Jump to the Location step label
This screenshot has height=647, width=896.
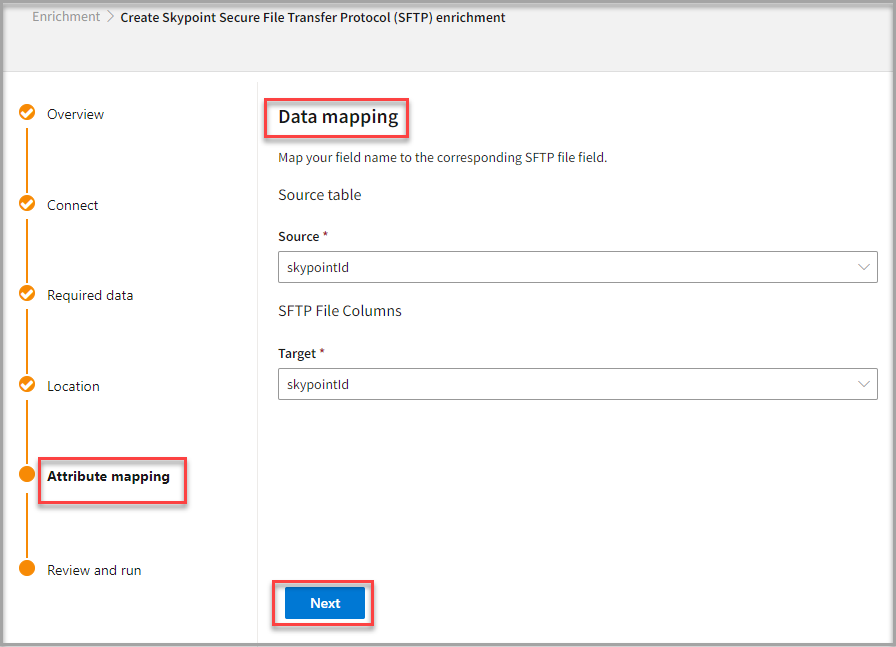(x=73, y=386)
